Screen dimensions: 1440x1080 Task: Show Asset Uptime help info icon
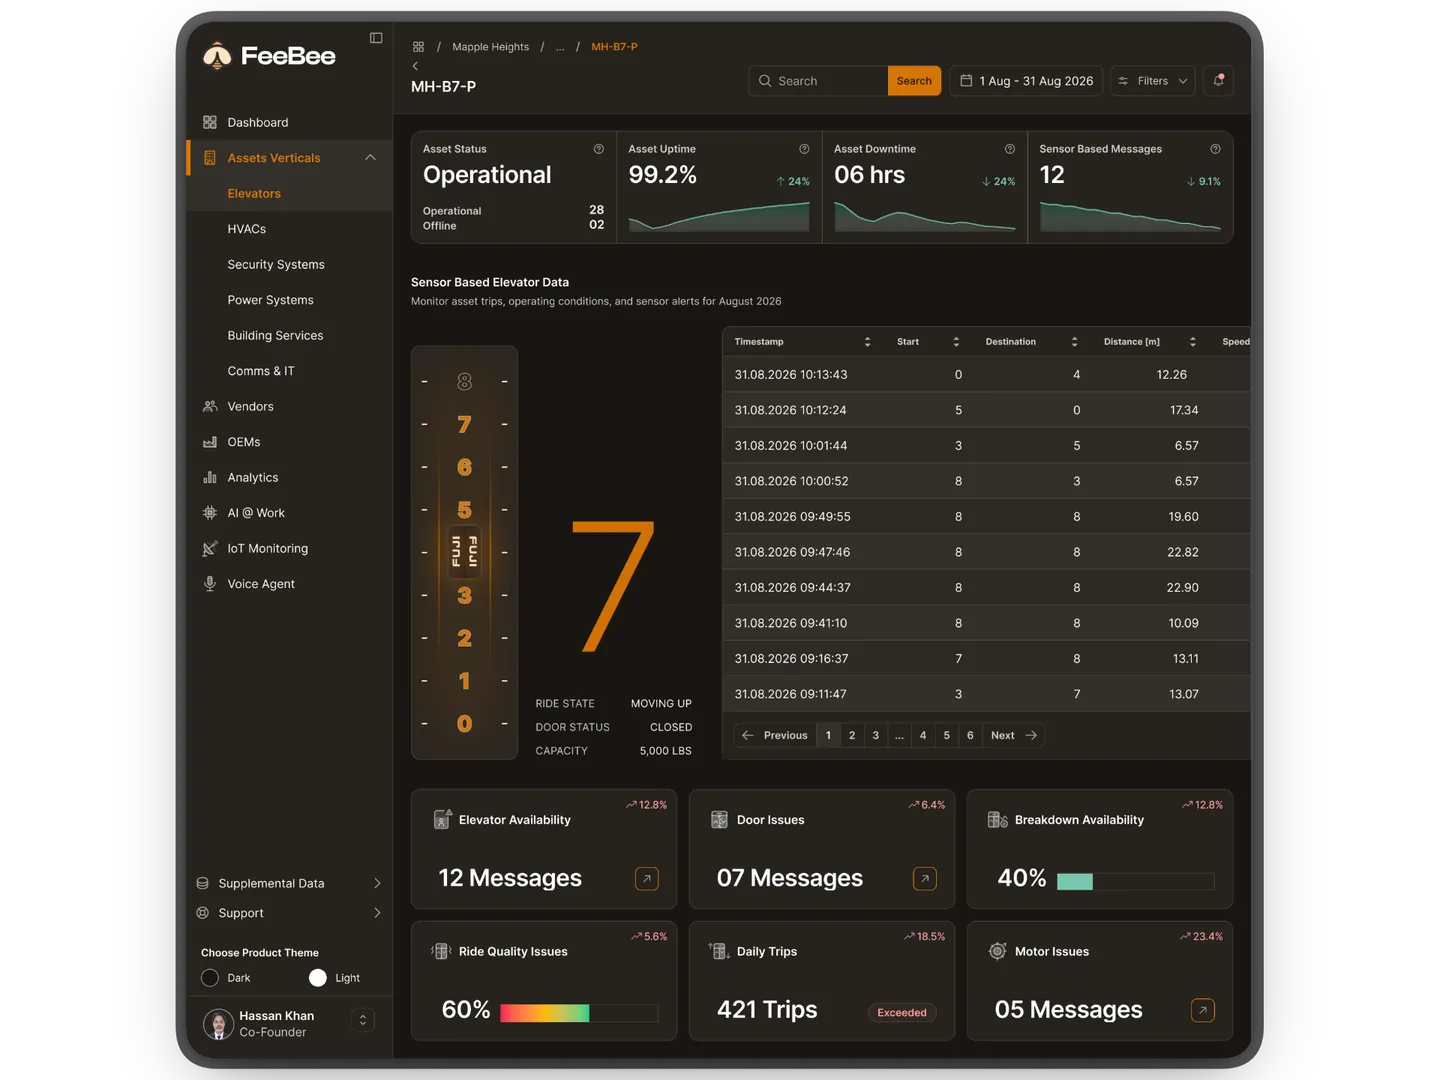tap(804, 149)
